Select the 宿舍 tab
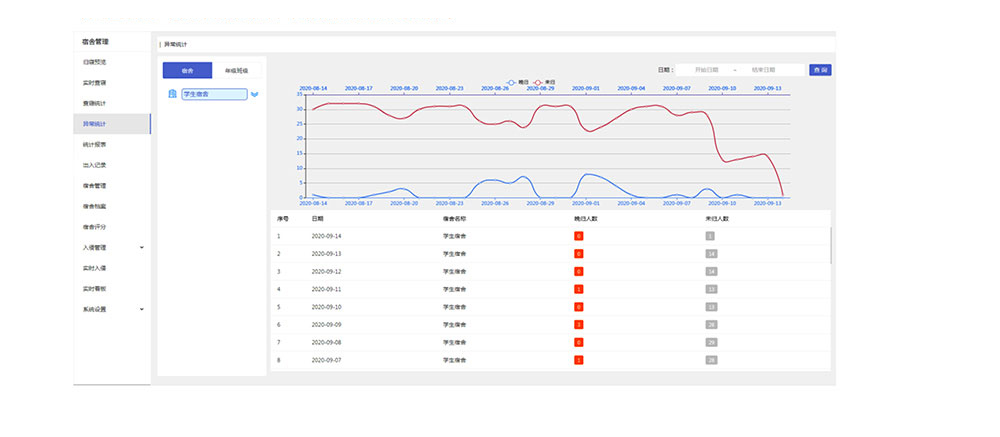The image size is (1000, 437). click(187, 70)
